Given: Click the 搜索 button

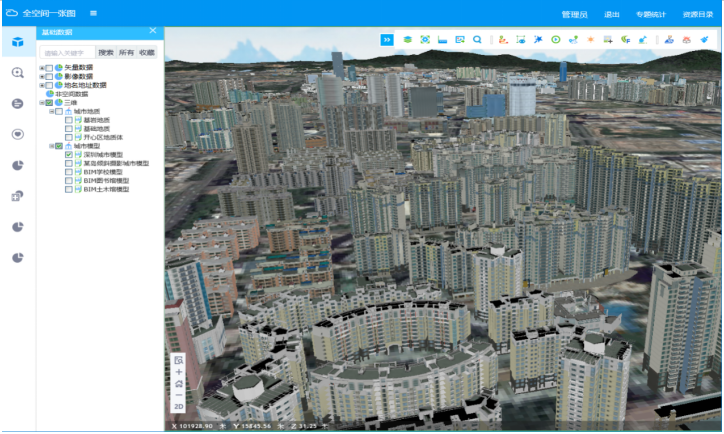Looking at the screenshot, I should pyautogui.click(x=106, y=53).
